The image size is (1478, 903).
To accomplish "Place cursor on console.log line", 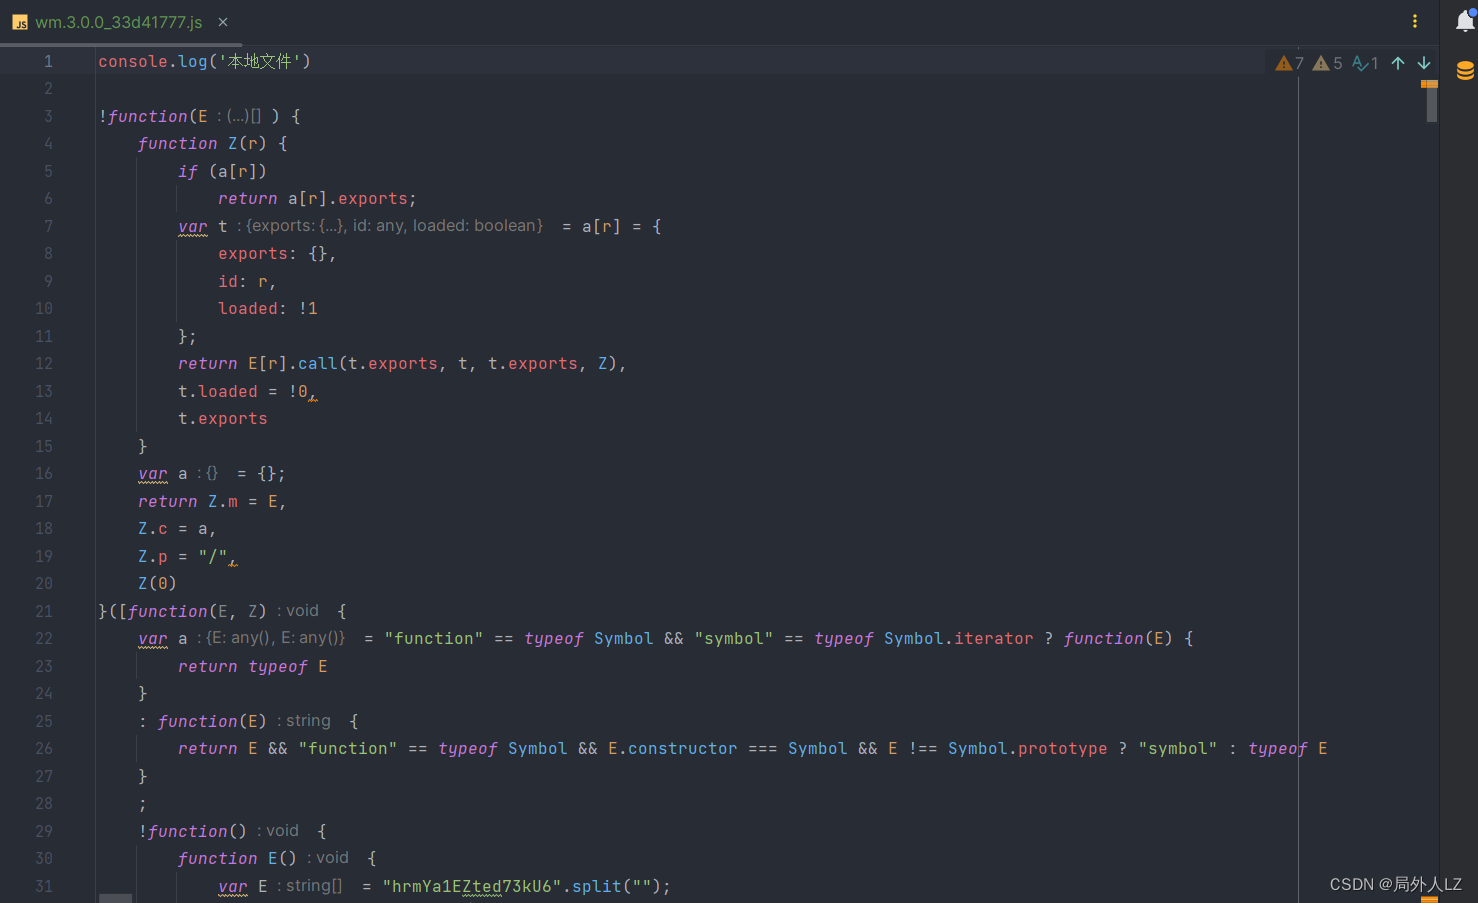I will point(205,61).
